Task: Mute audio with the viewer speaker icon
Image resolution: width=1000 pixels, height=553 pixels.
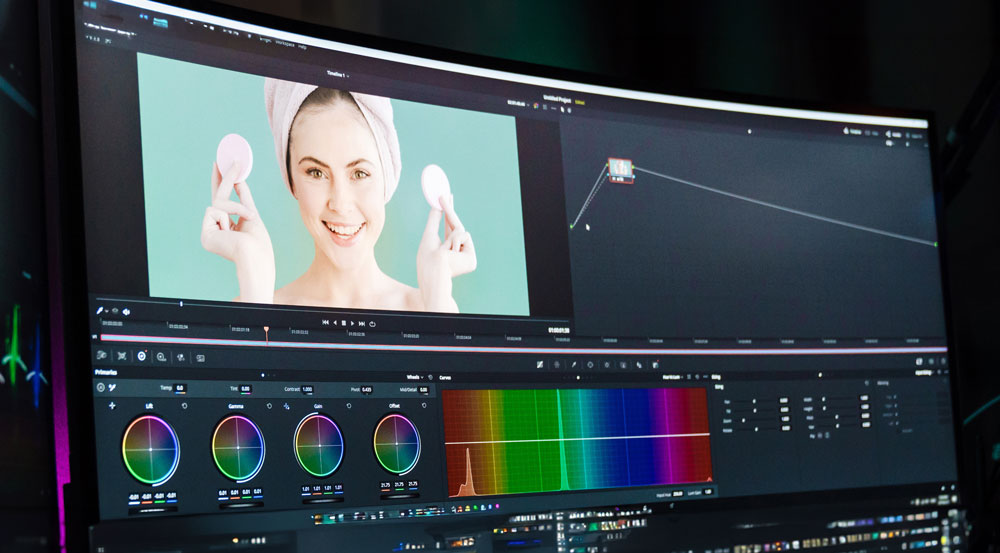Action: pyautogui.click(x=126, y=312)
